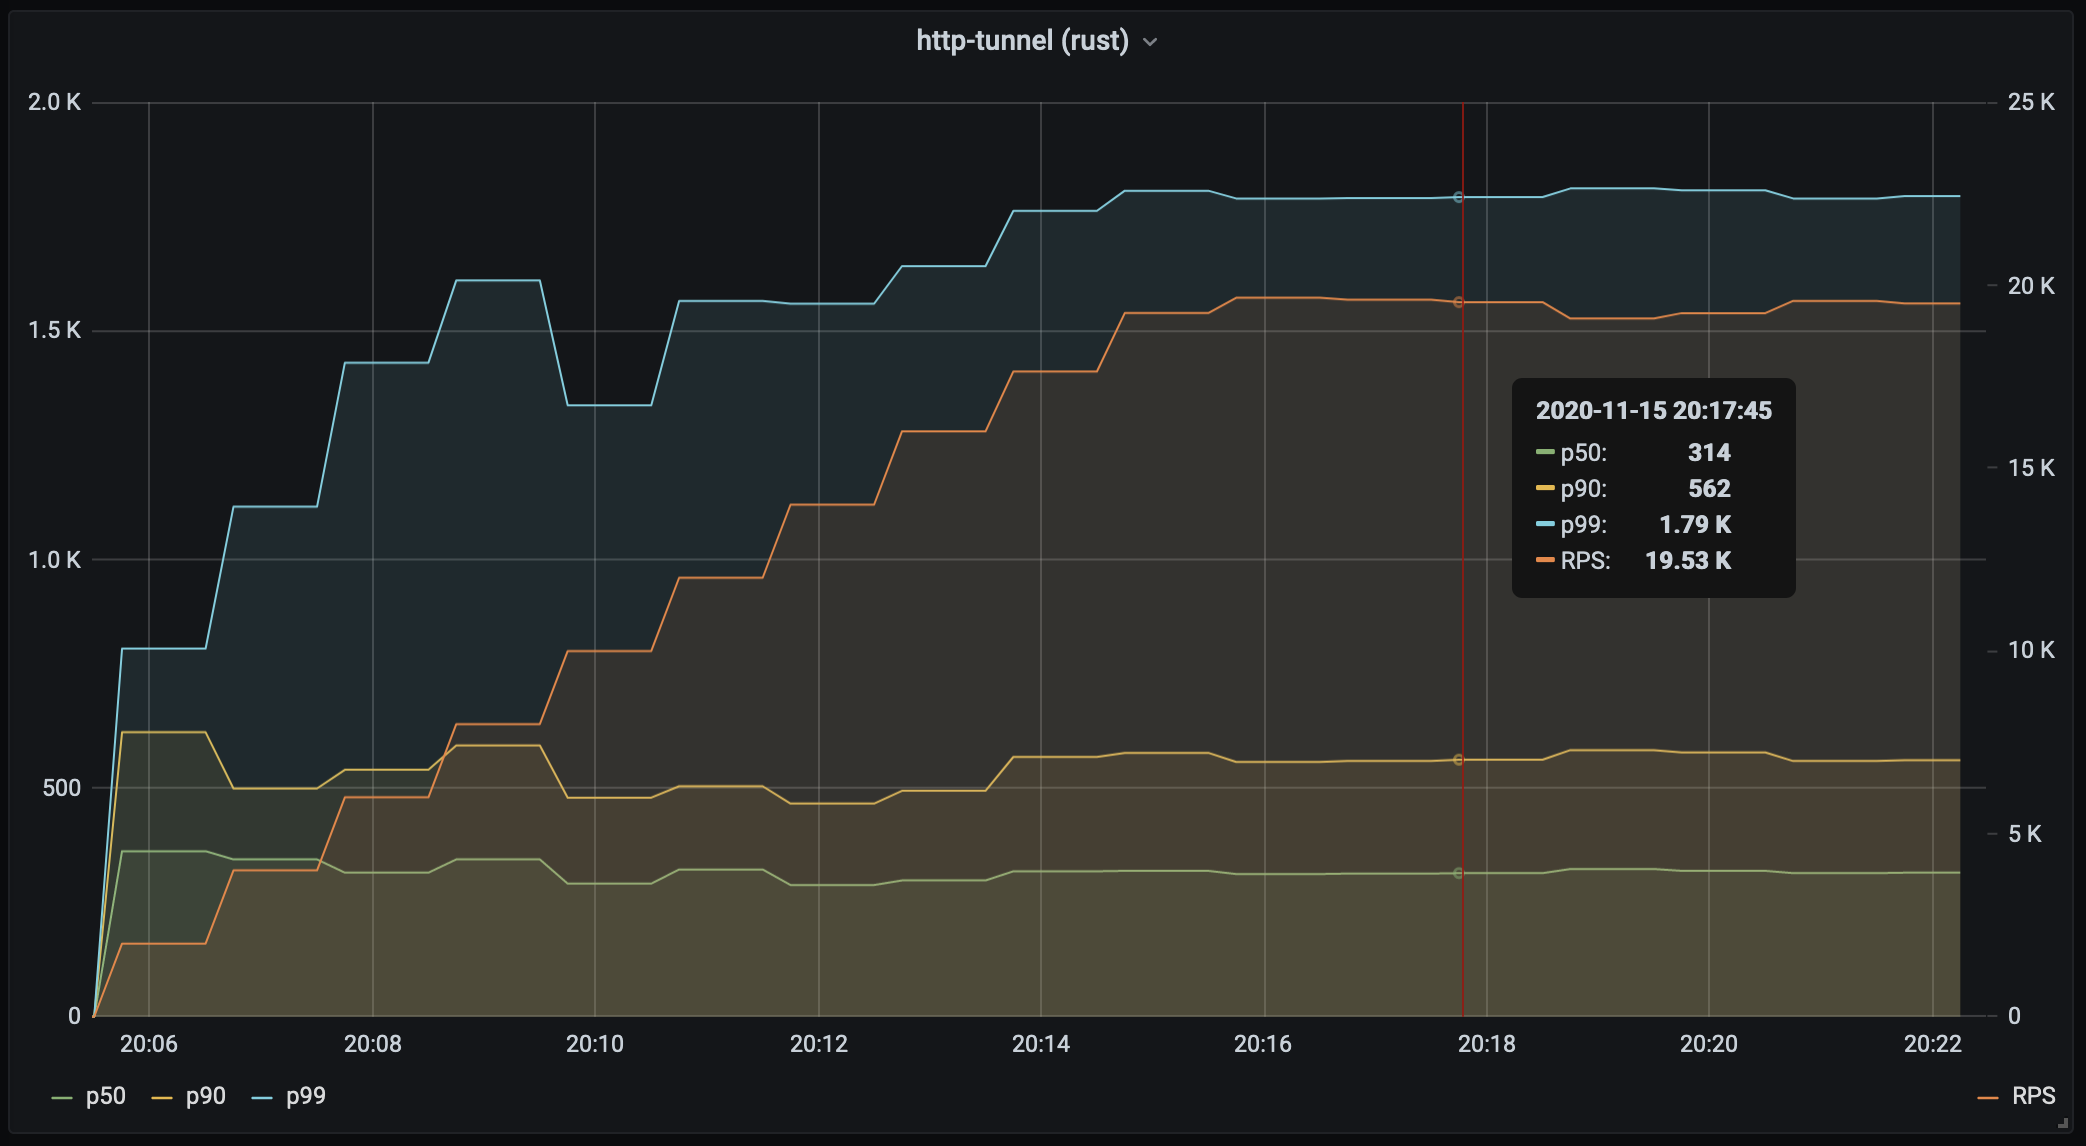Image resolution: width=2086 pixels, height=1146 pixels.
Task: Toggle the p90 series in legend
Action: click(x=205, y=1096)
